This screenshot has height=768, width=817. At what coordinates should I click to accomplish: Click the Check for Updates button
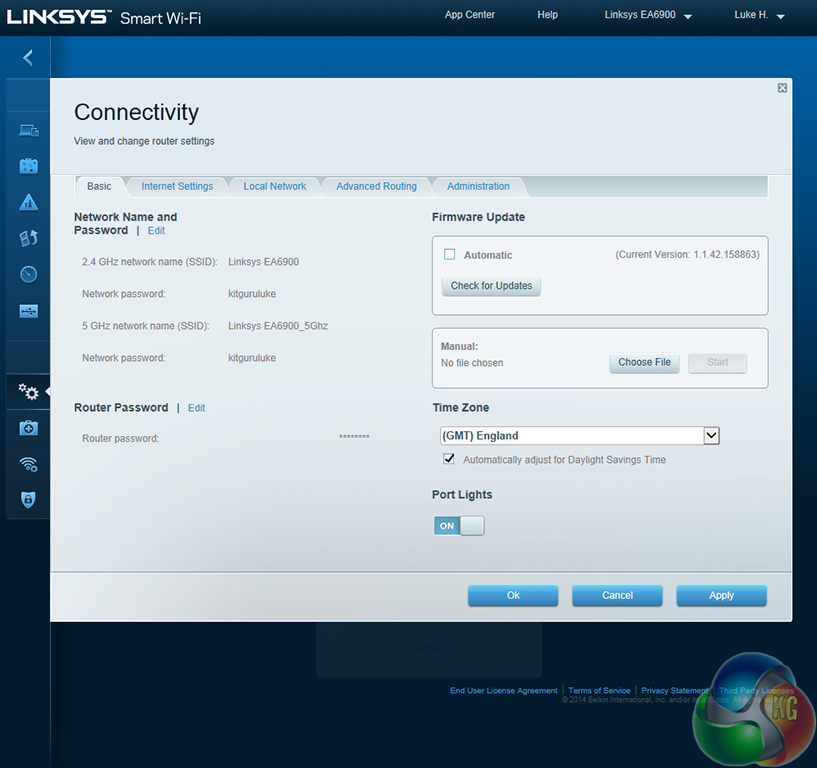point(491,286)
